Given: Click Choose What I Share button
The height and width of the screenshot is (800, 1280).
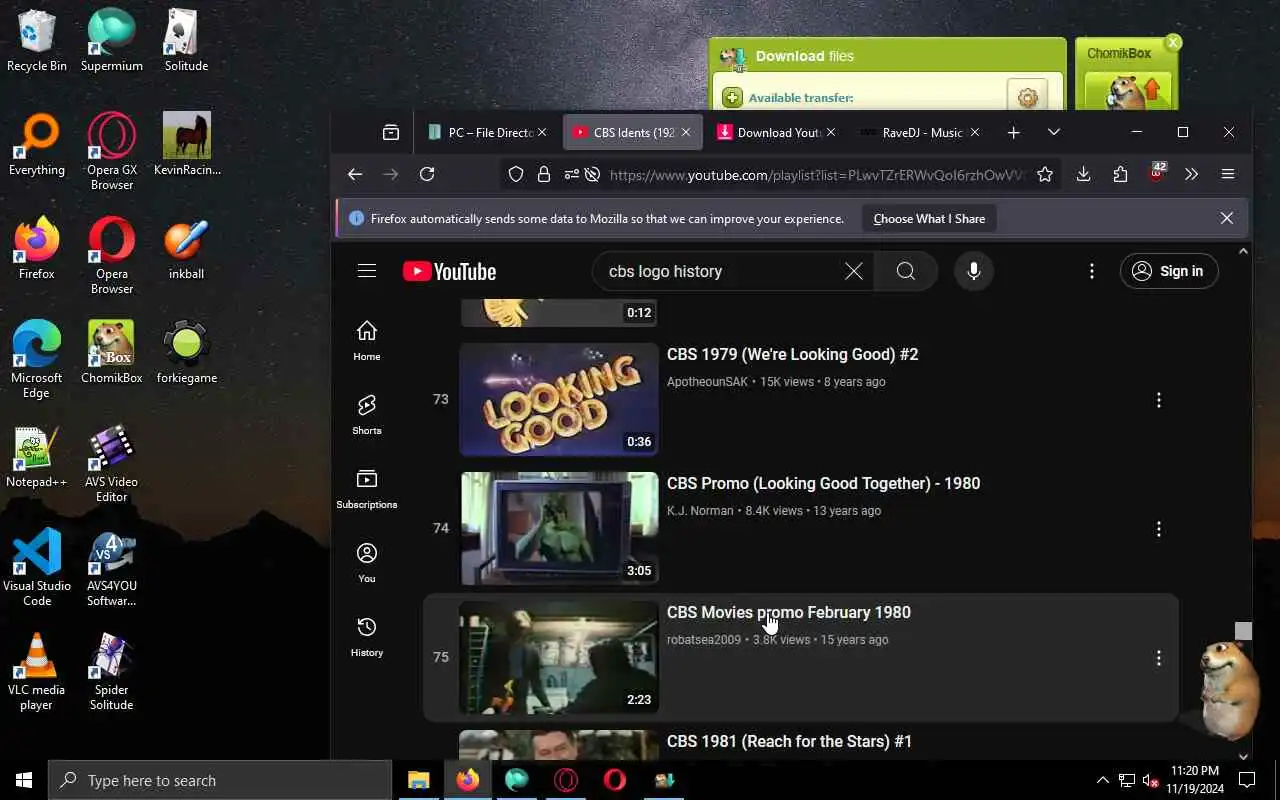Looking at the screenshot, I should 929,218.
